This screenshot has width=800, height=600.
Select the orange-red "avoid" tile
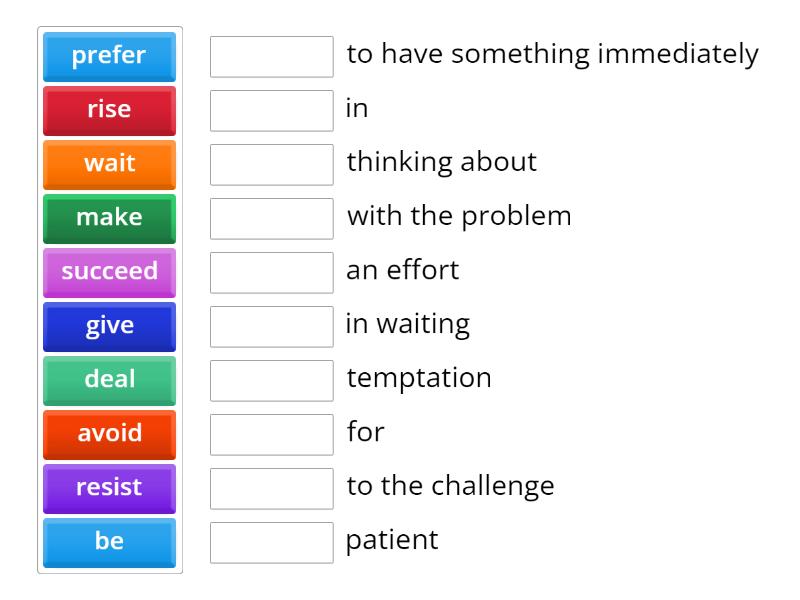[109, 434]
